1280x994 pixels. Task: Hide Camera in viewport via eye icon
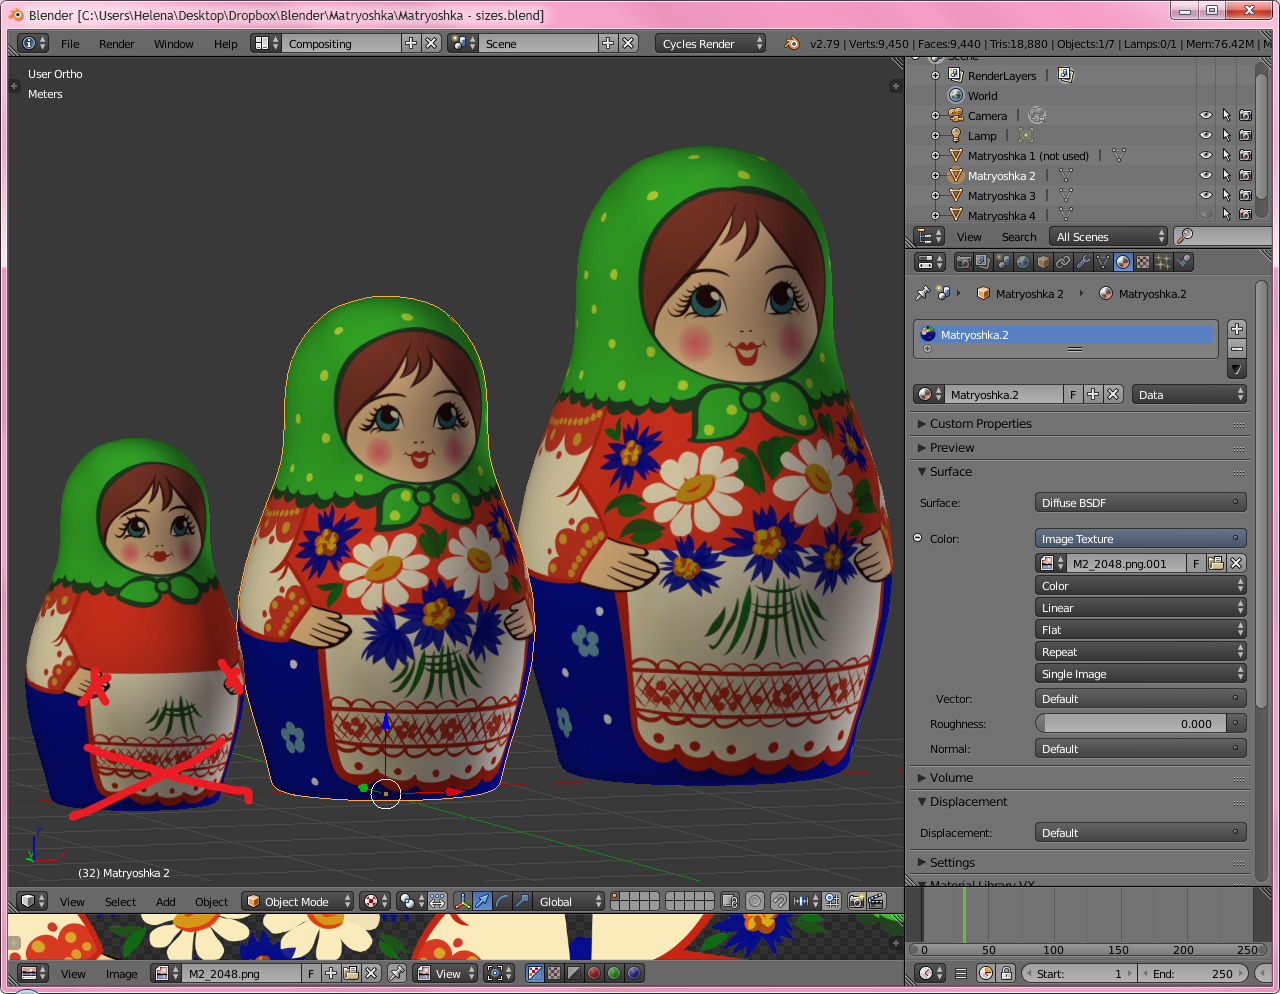pos(1206,115)
